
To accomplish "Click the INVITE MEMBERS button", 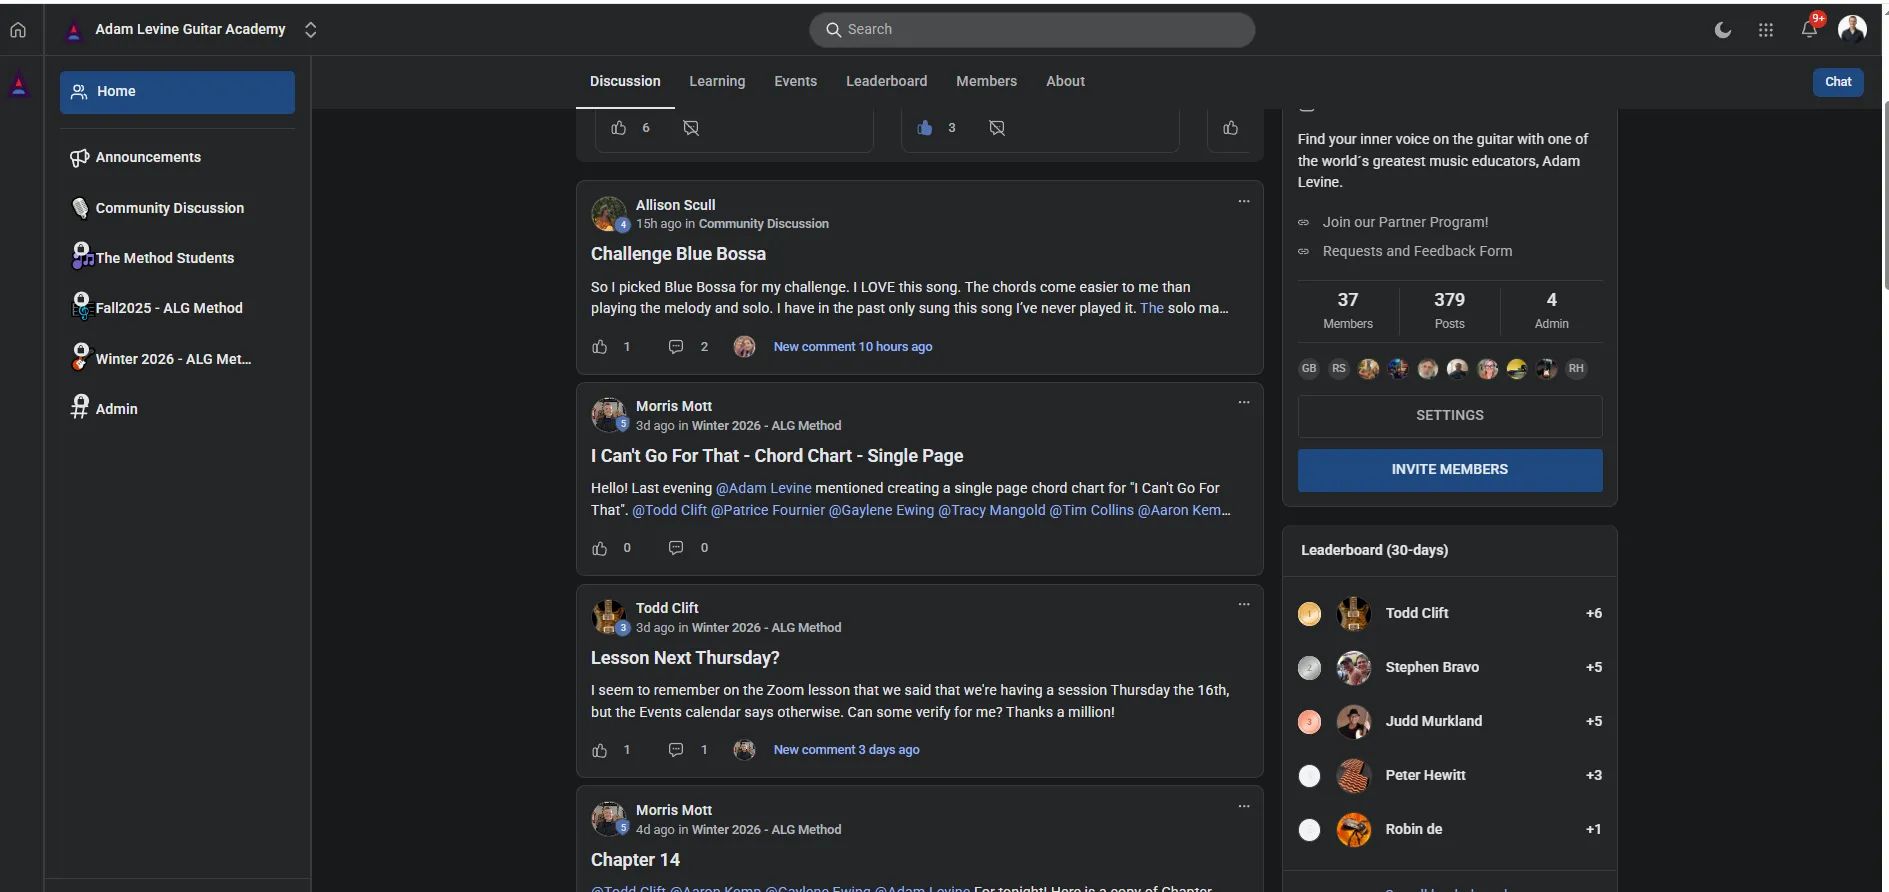I will pyautogui.click(x=1450, y=470).
